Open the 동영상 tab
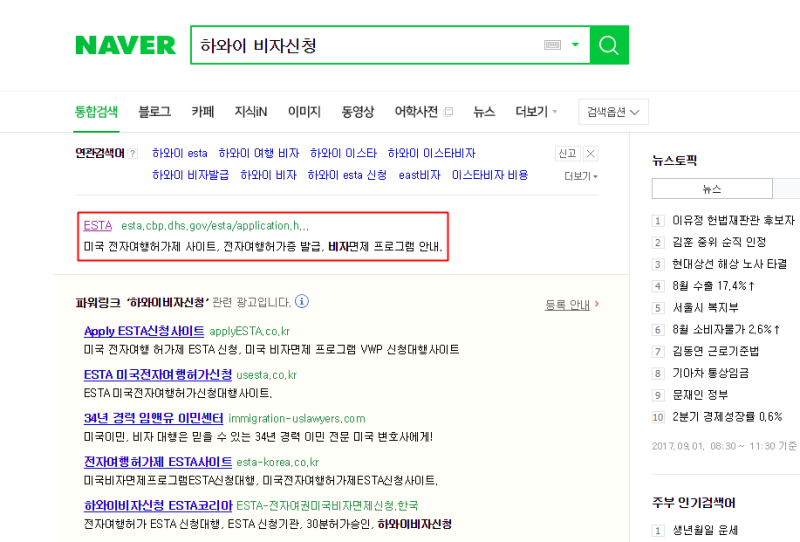This screenshot has height=542, width=800. pyautogui.click(x=358, y=111)
